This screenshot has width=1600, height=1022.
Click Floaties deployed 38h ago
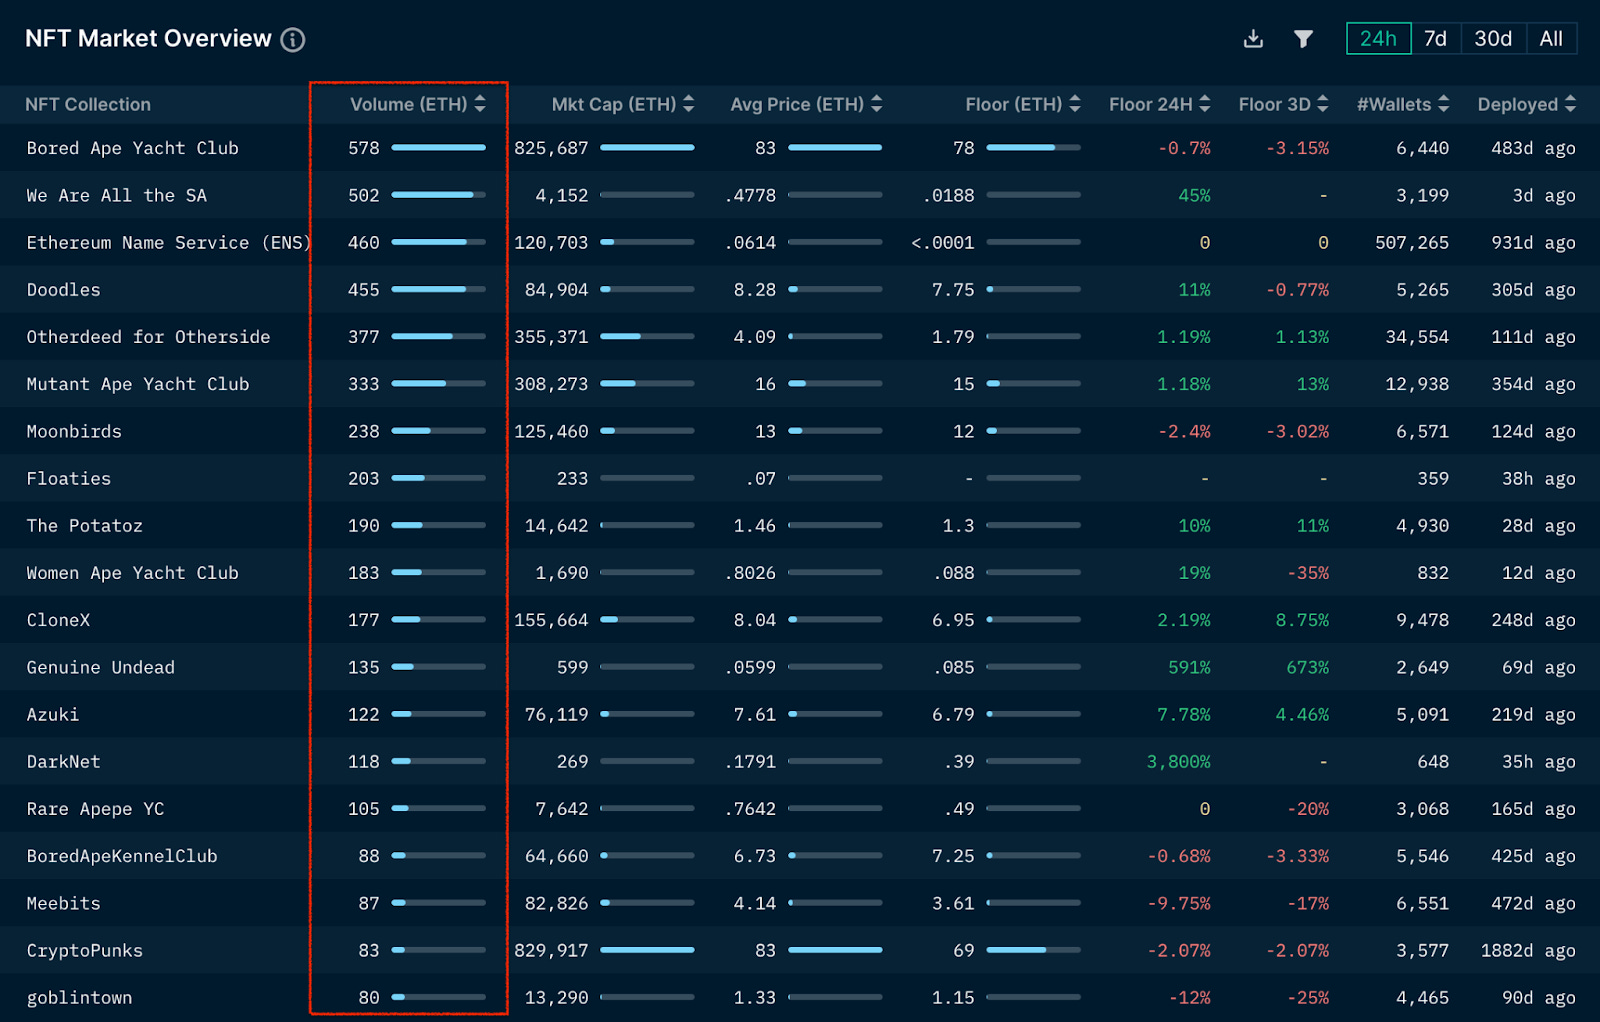coord(1539,479)
